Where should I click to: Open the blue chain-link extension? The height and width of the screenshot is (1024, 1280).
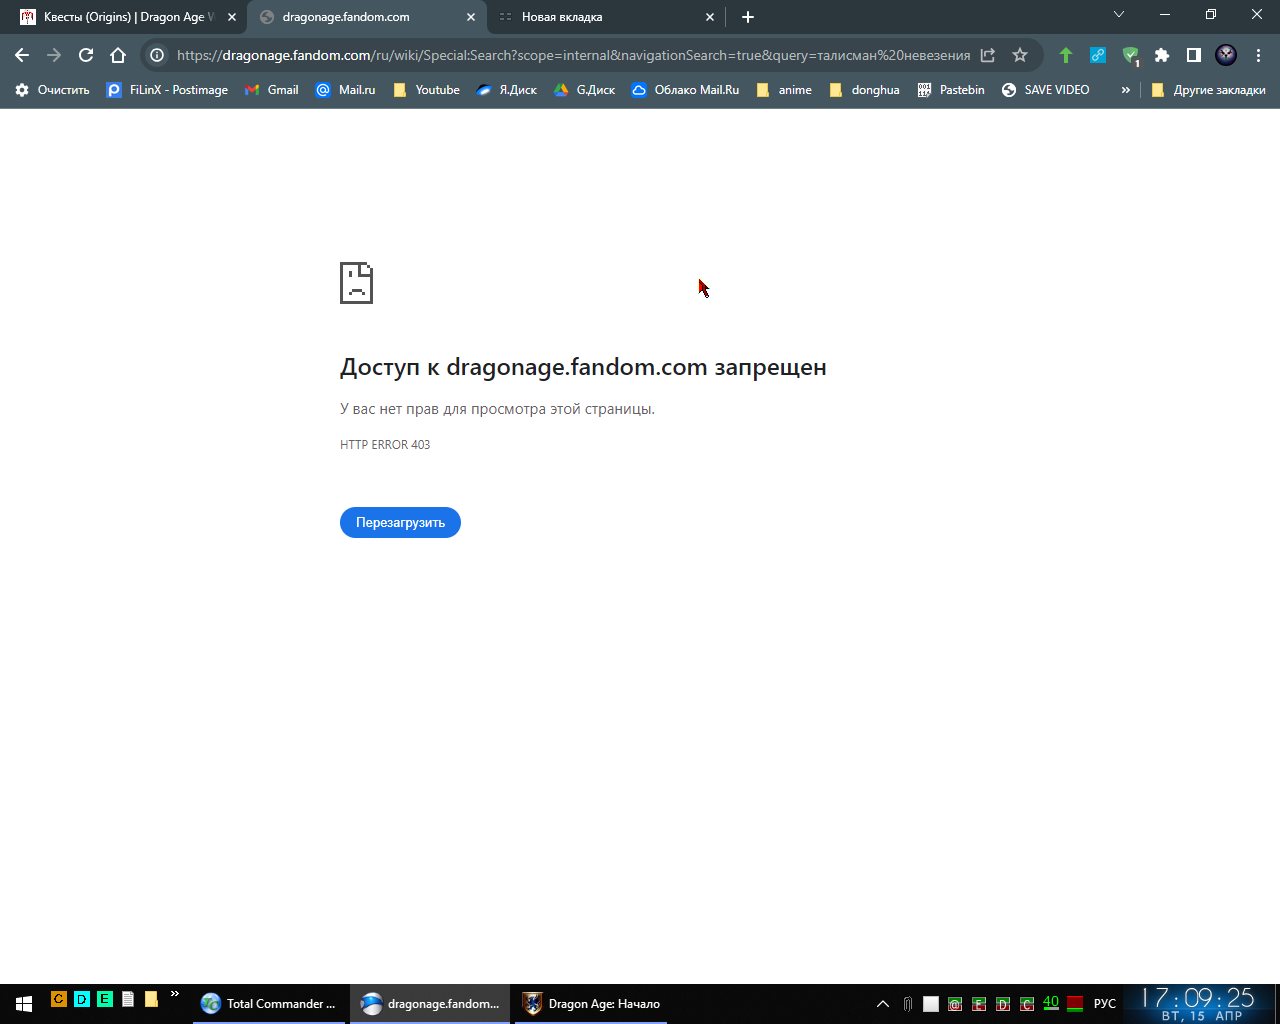[x=1098, y=55]
